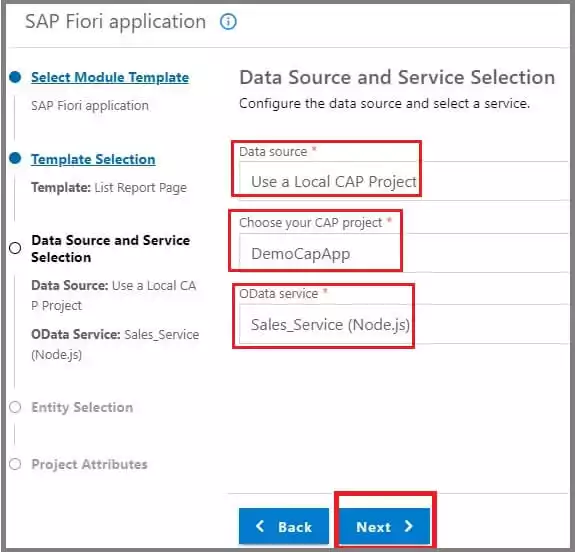This screenshot has width=575, height=552.
Task: Open the OData service dropdown
Action: coord(403,324)
